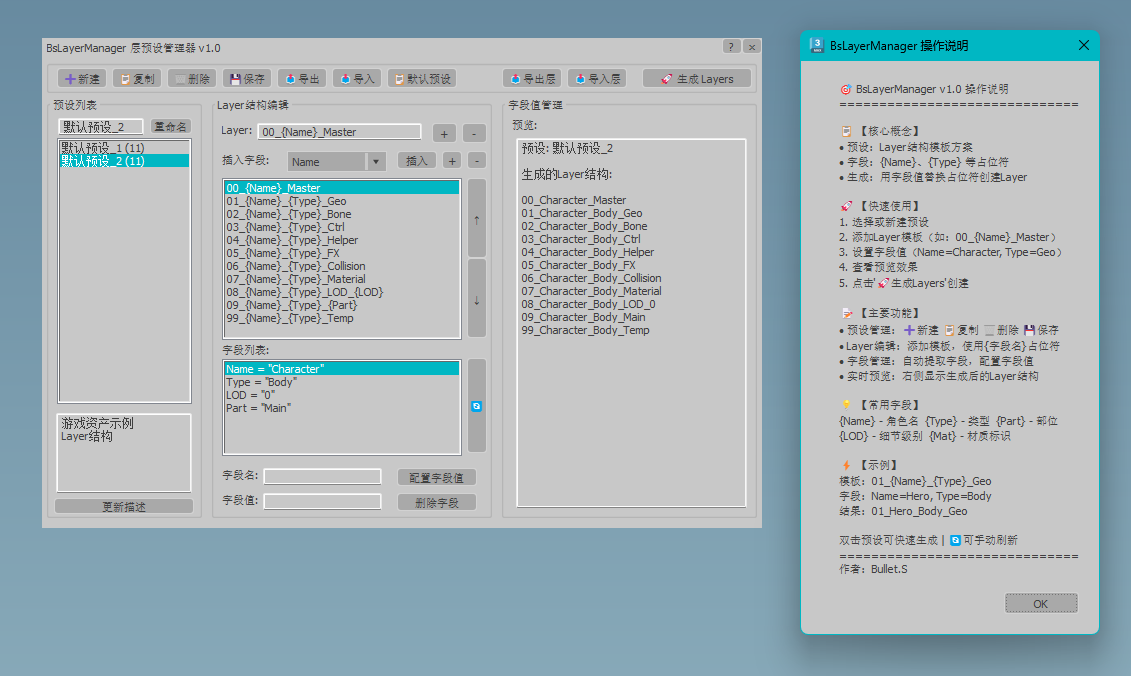Image resolution: width=1131 pixels, height=676 pixels.
Task: Click 08_Character_Body_LOD_0 in preview
Action: 588,304
